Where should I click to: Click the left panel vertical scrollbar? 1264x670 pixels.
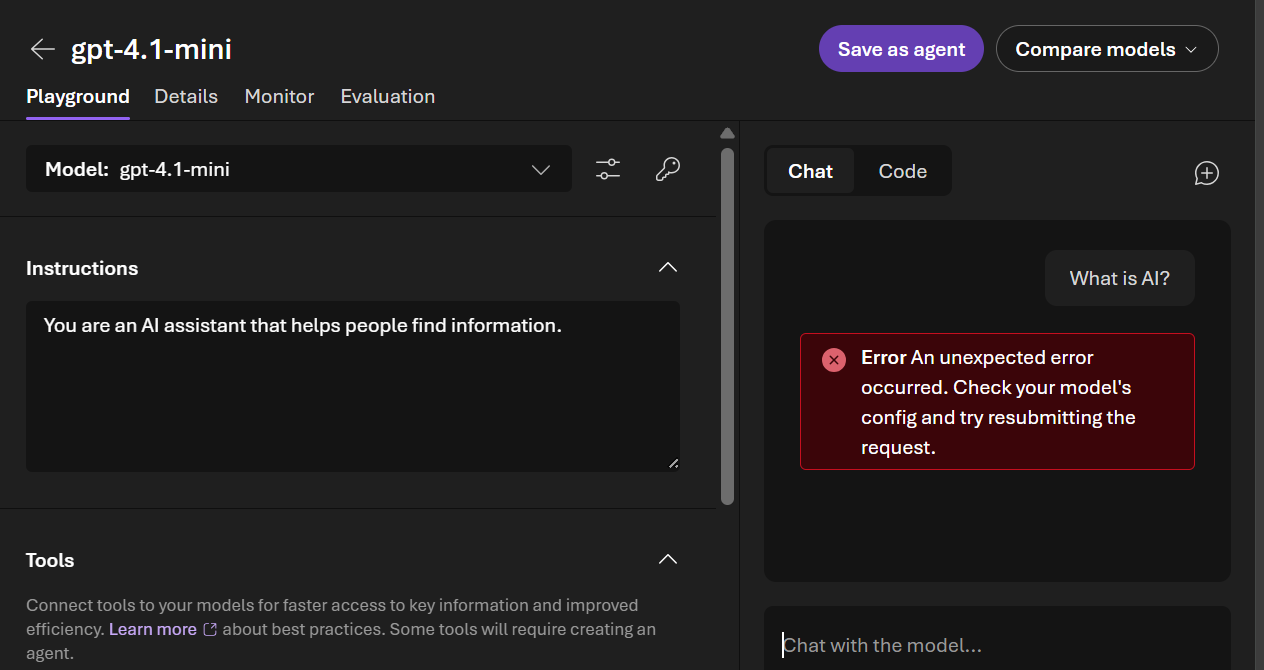(x=727, y=325)
